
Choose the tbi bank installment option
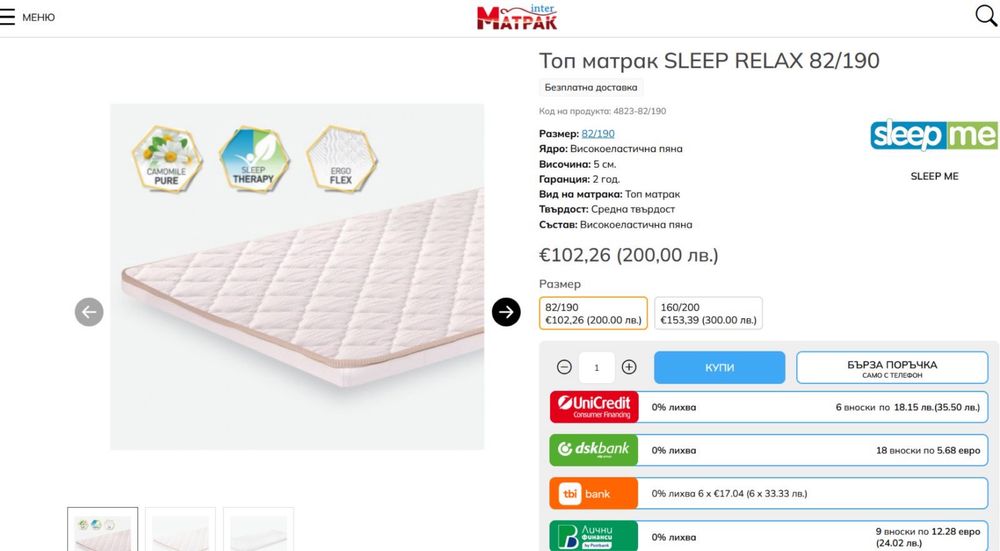pyautogui.click(x=768, y=494)
